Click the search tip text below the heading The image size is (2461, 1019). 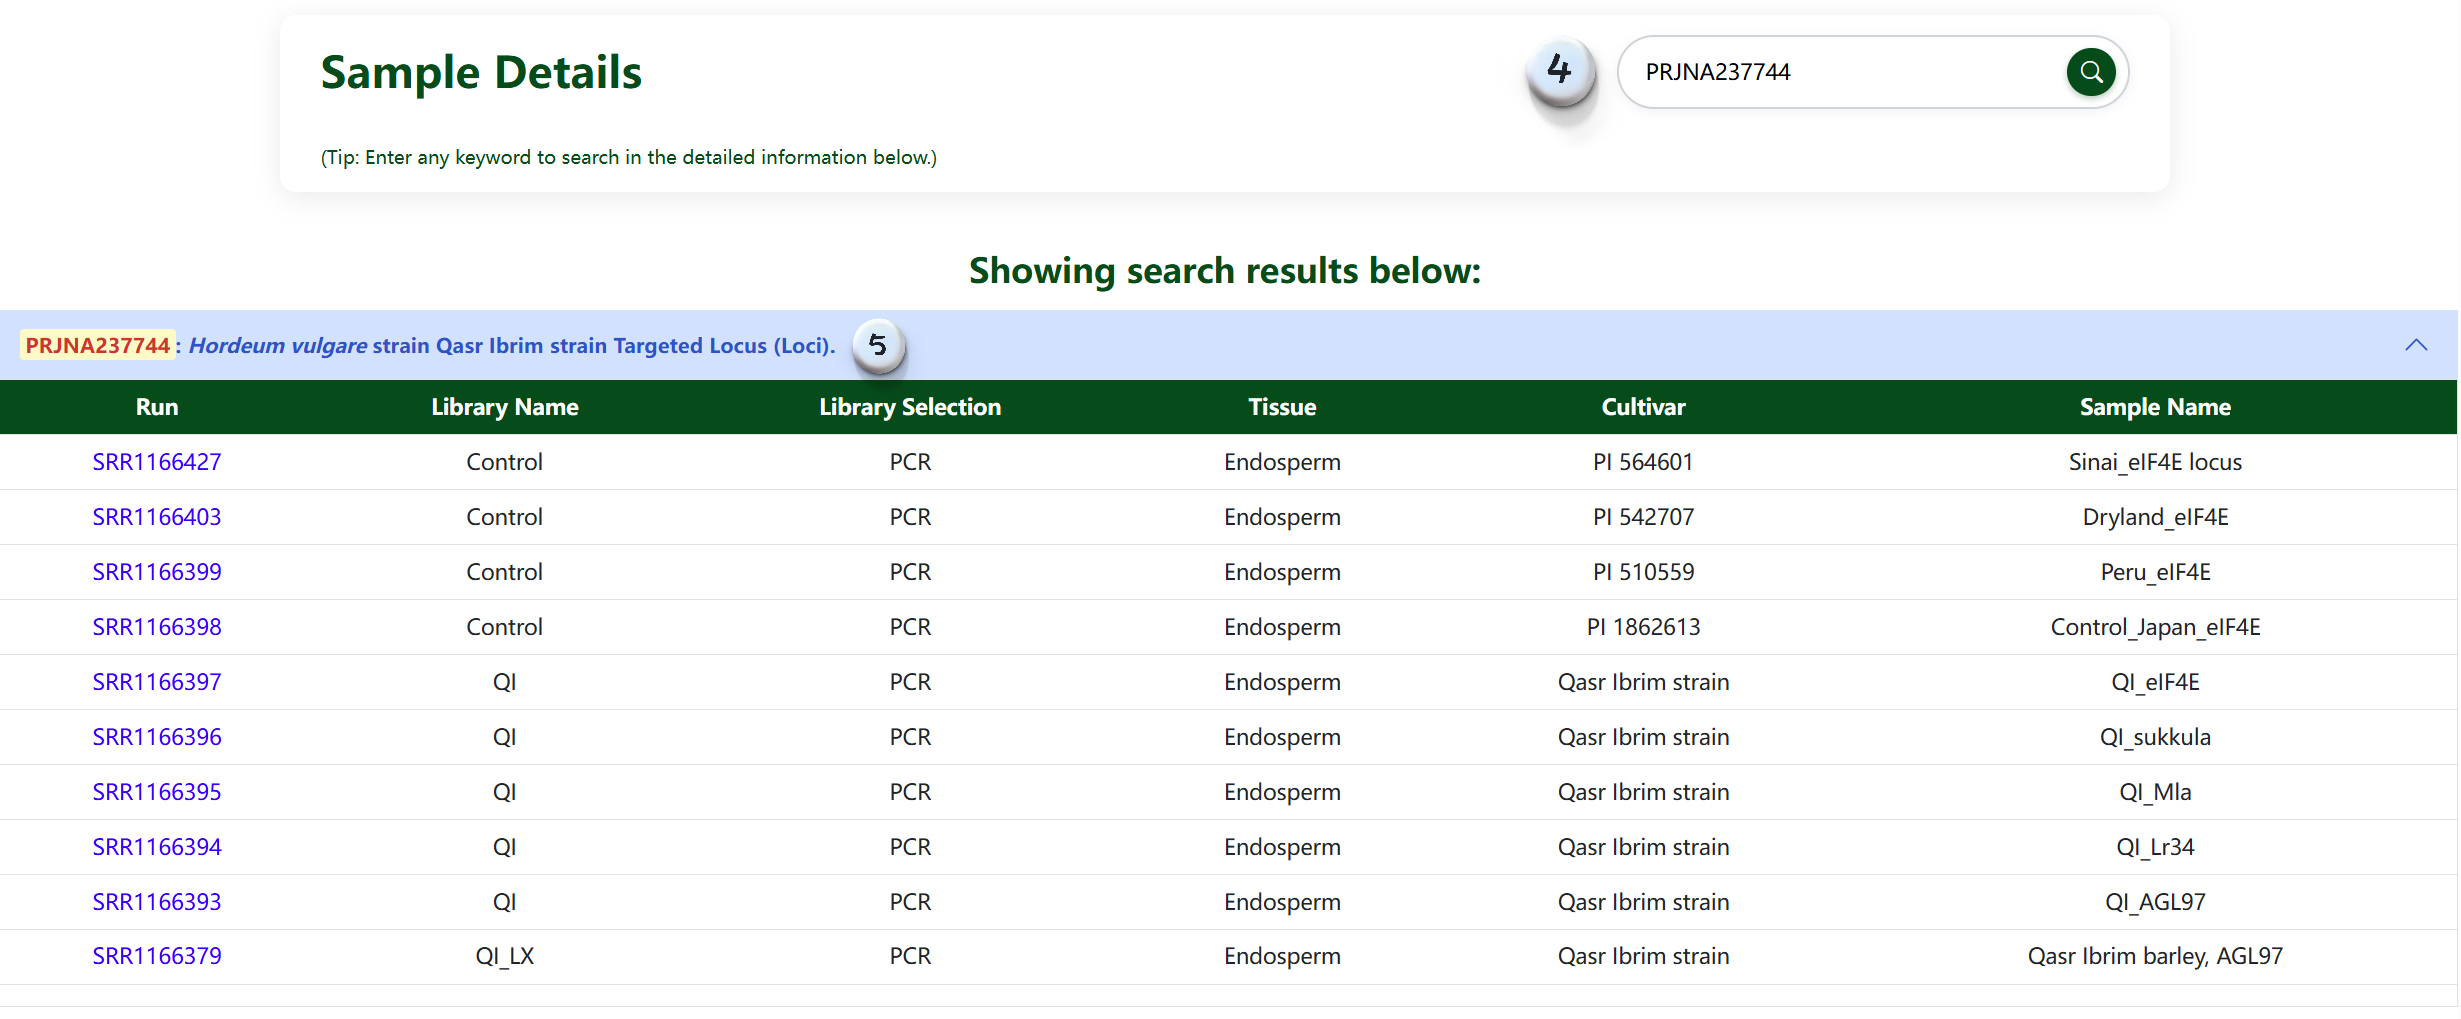point(629,157)
